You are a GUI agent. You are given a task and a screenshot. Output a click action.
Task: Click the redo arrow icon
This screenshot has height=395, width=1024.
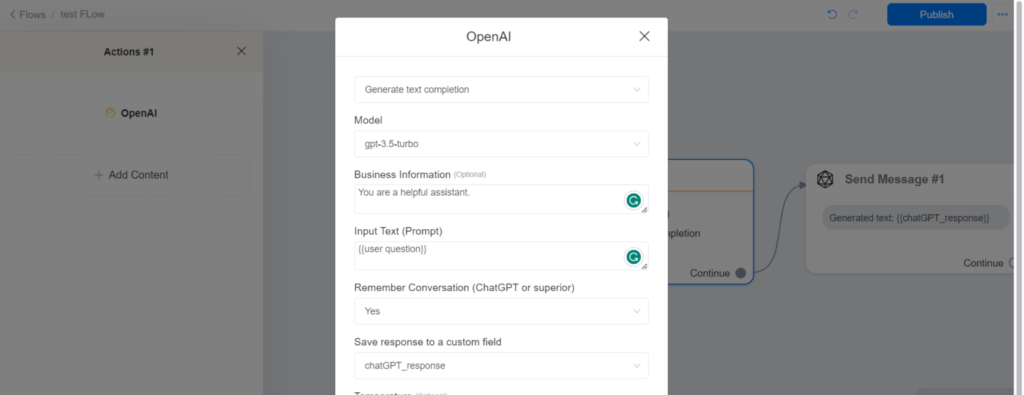click(x=853, y=14)
